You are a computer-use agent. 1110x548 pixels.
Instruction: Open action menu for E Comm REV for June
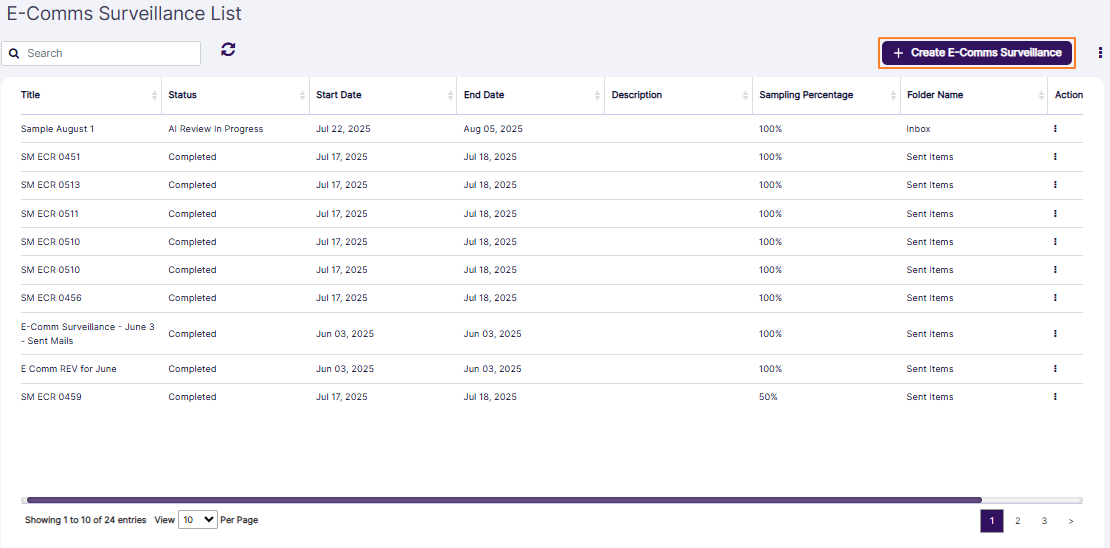click(1055, 369)
